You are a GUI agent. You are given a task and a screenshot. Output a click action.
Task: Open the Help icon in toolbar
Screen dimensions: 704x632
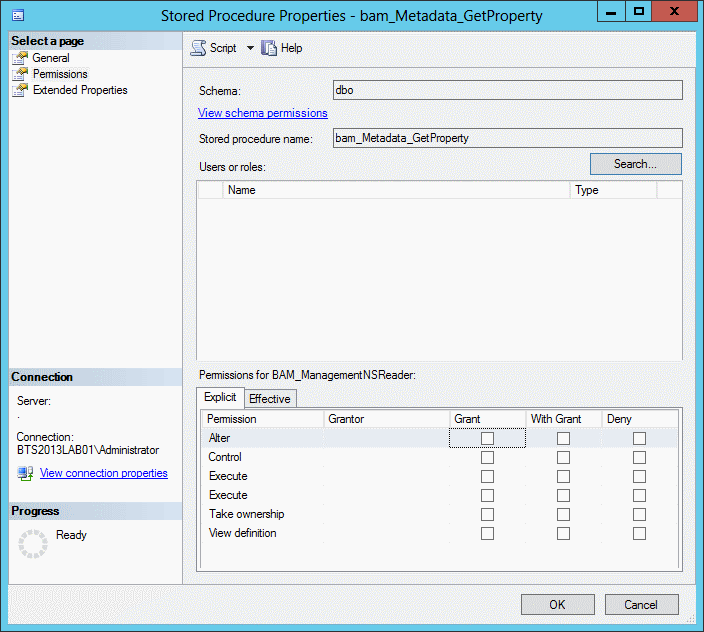269,48
